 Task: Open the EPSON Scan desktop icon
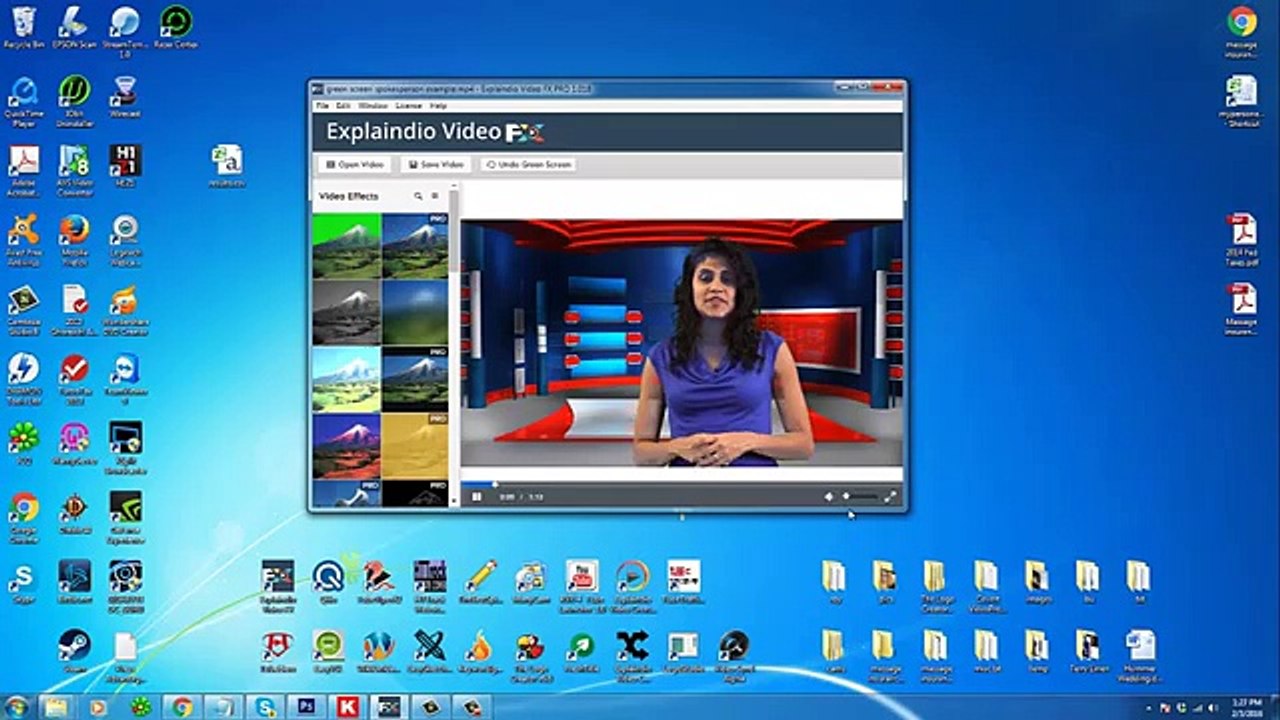73,28
